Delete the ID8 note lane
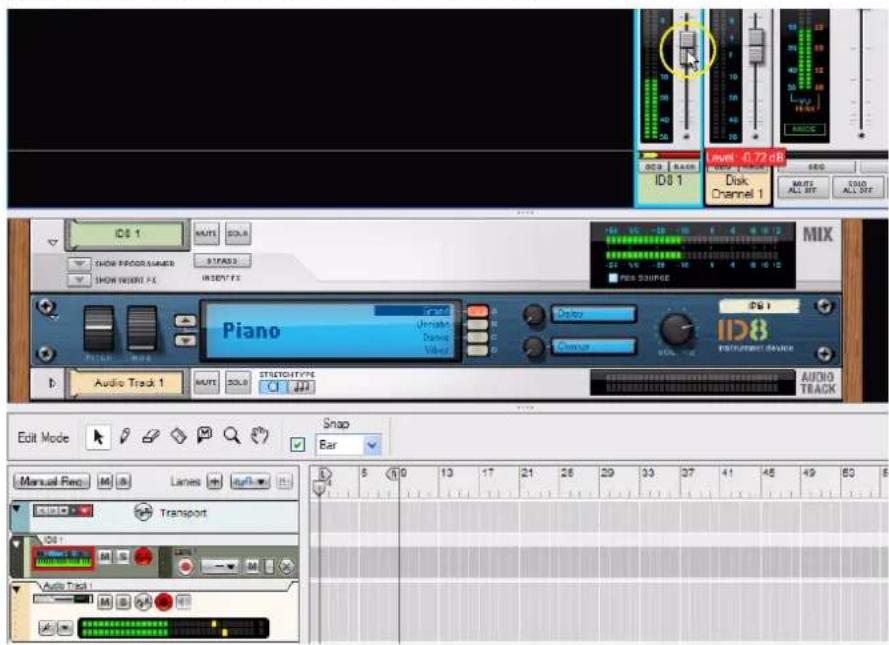The height and width of the screenshot is (645, 889). [x=287, y=566]
